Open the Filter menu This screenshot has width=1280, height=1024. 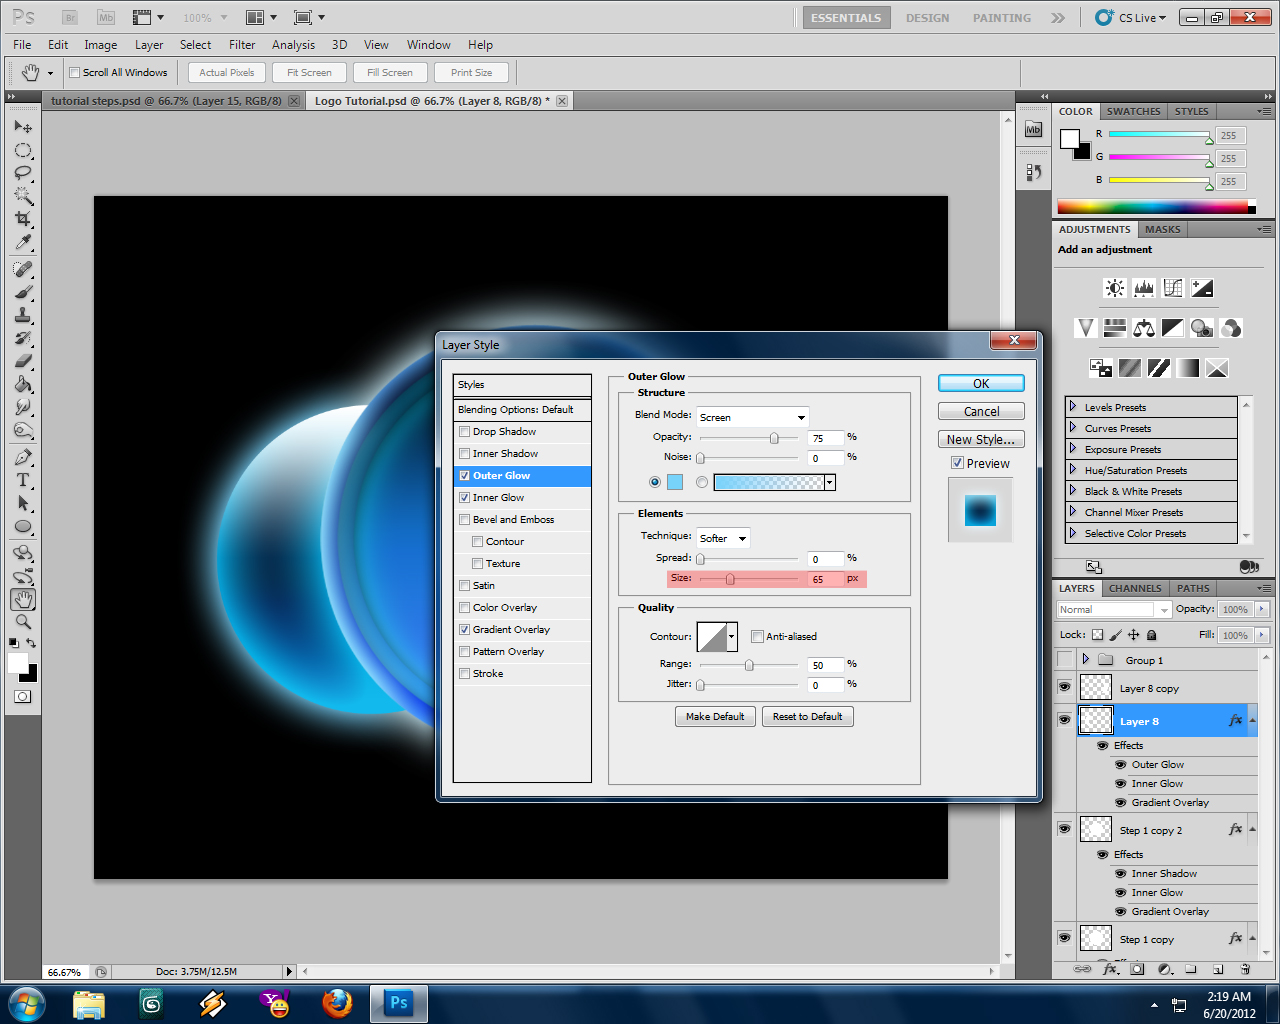coord(241,45)
